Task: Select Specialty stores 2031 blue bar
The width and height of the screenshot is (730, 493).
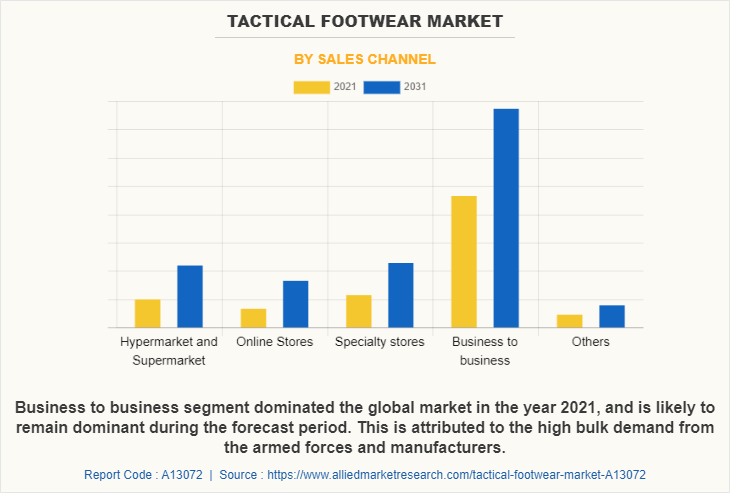Action: 401,295
